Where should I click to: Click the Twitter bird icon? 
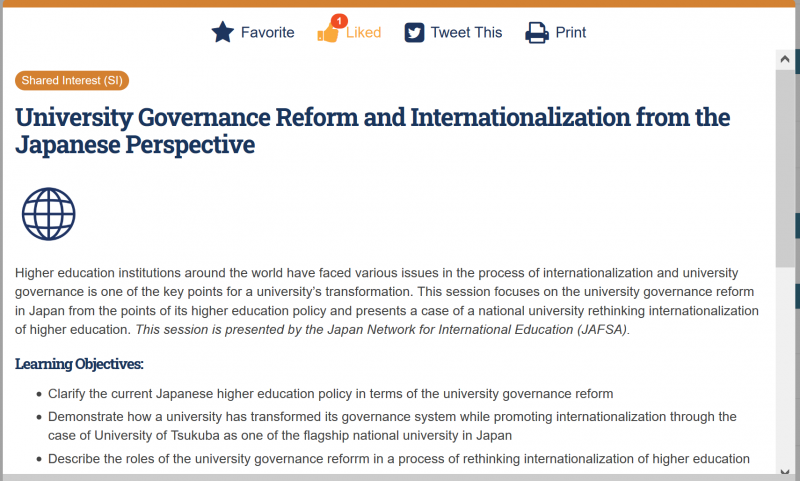[414, 33]
